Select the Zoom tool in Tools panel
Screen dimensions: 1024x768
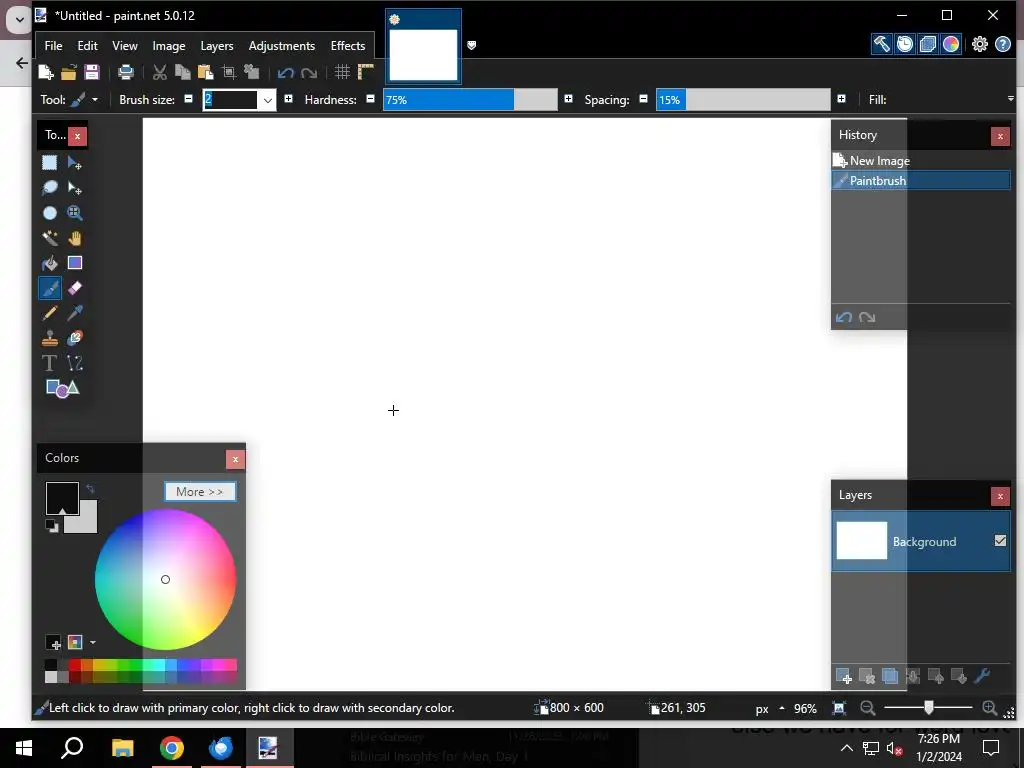74,213
